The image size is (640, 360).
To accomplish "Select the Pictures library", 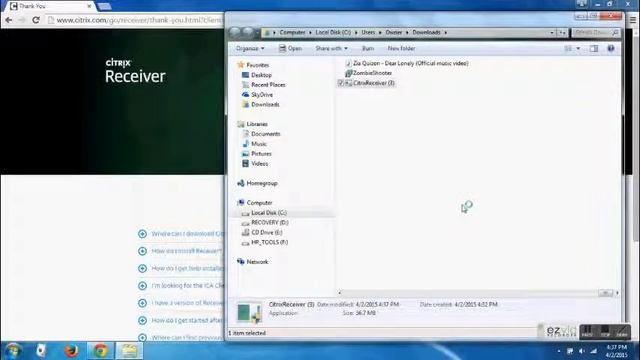I will coord(261,154).
